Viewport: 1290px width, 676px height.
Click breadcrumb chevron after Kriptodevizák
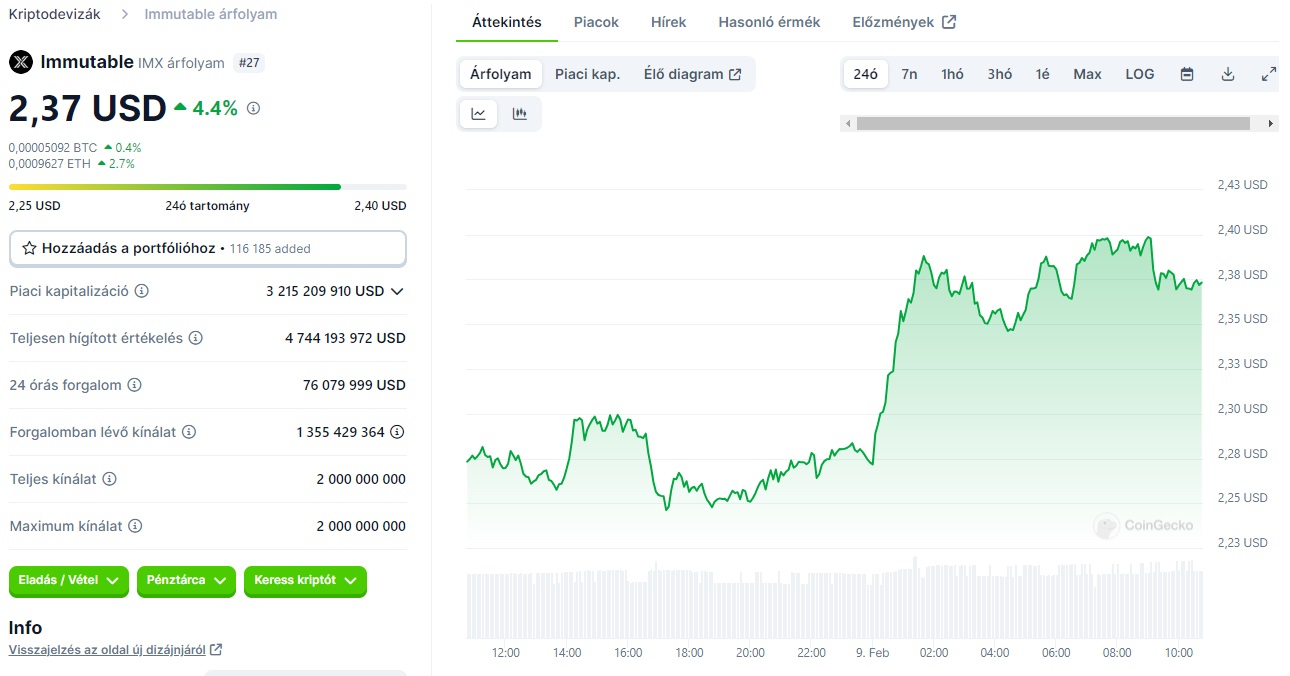pos(125,14)
